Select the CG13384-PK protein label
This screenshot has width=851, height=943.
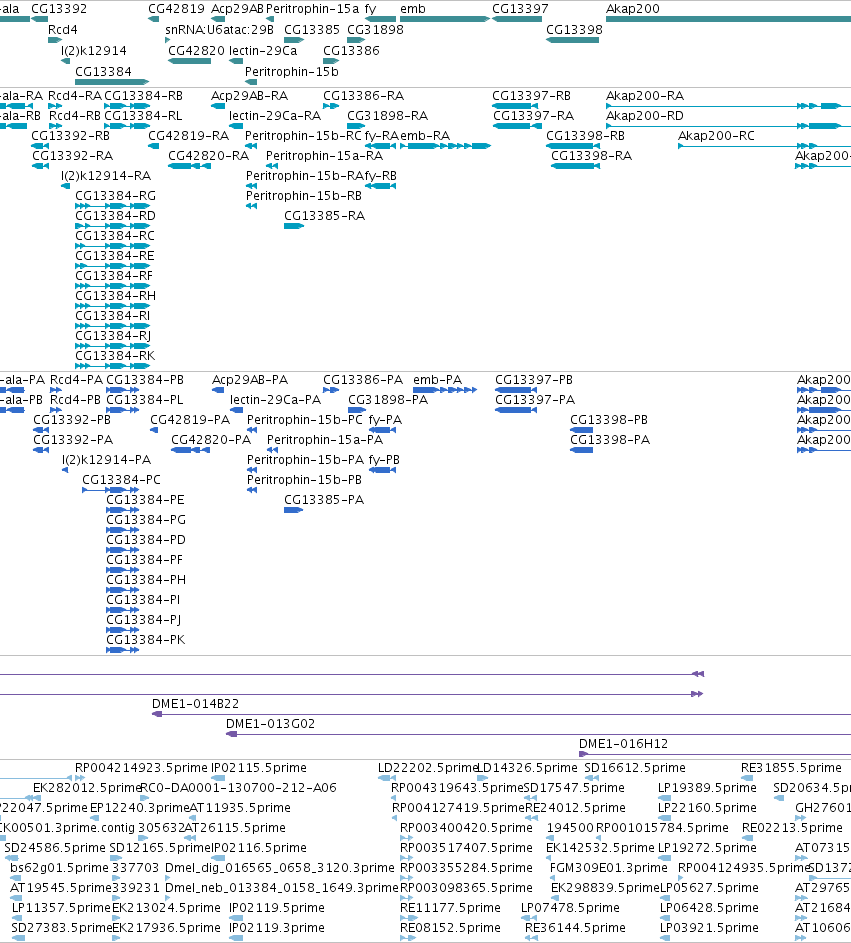click(146, 639)
